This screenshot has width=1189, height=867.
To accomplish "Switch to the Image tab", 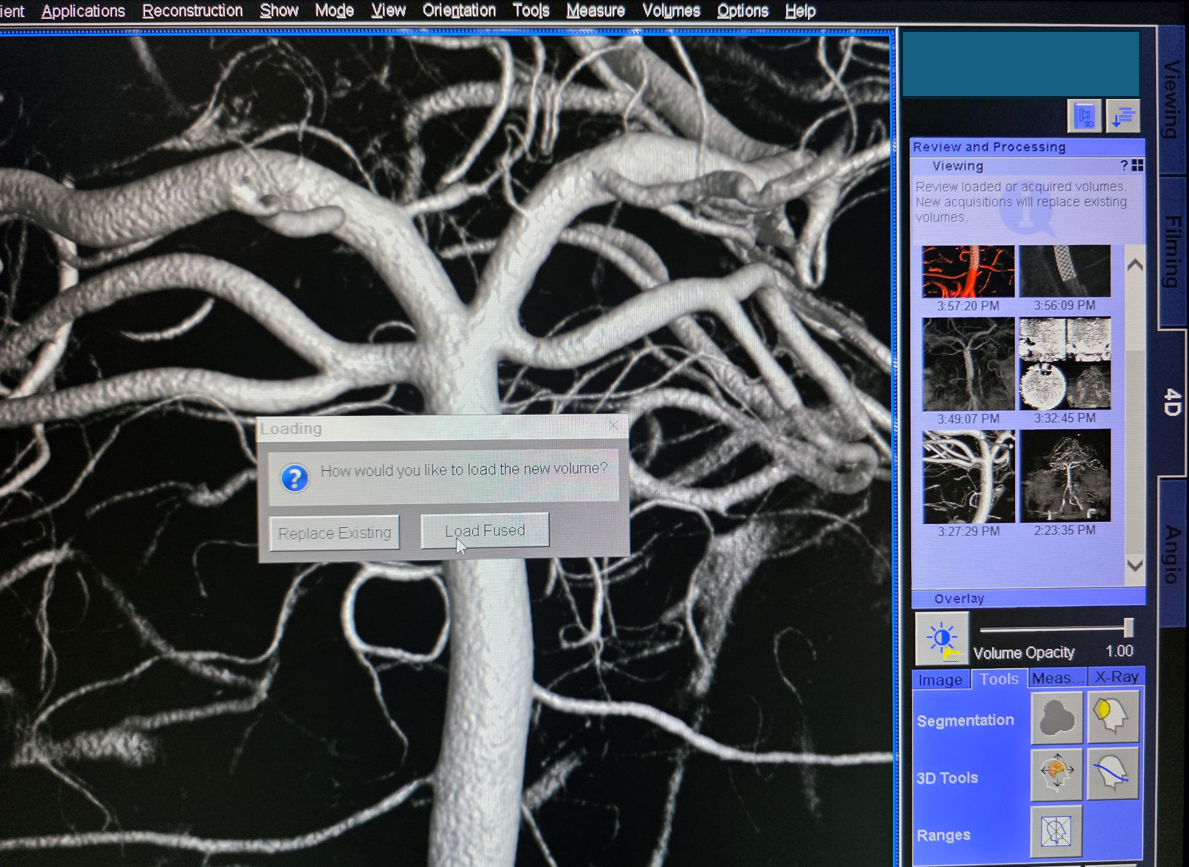I will 940,680.
